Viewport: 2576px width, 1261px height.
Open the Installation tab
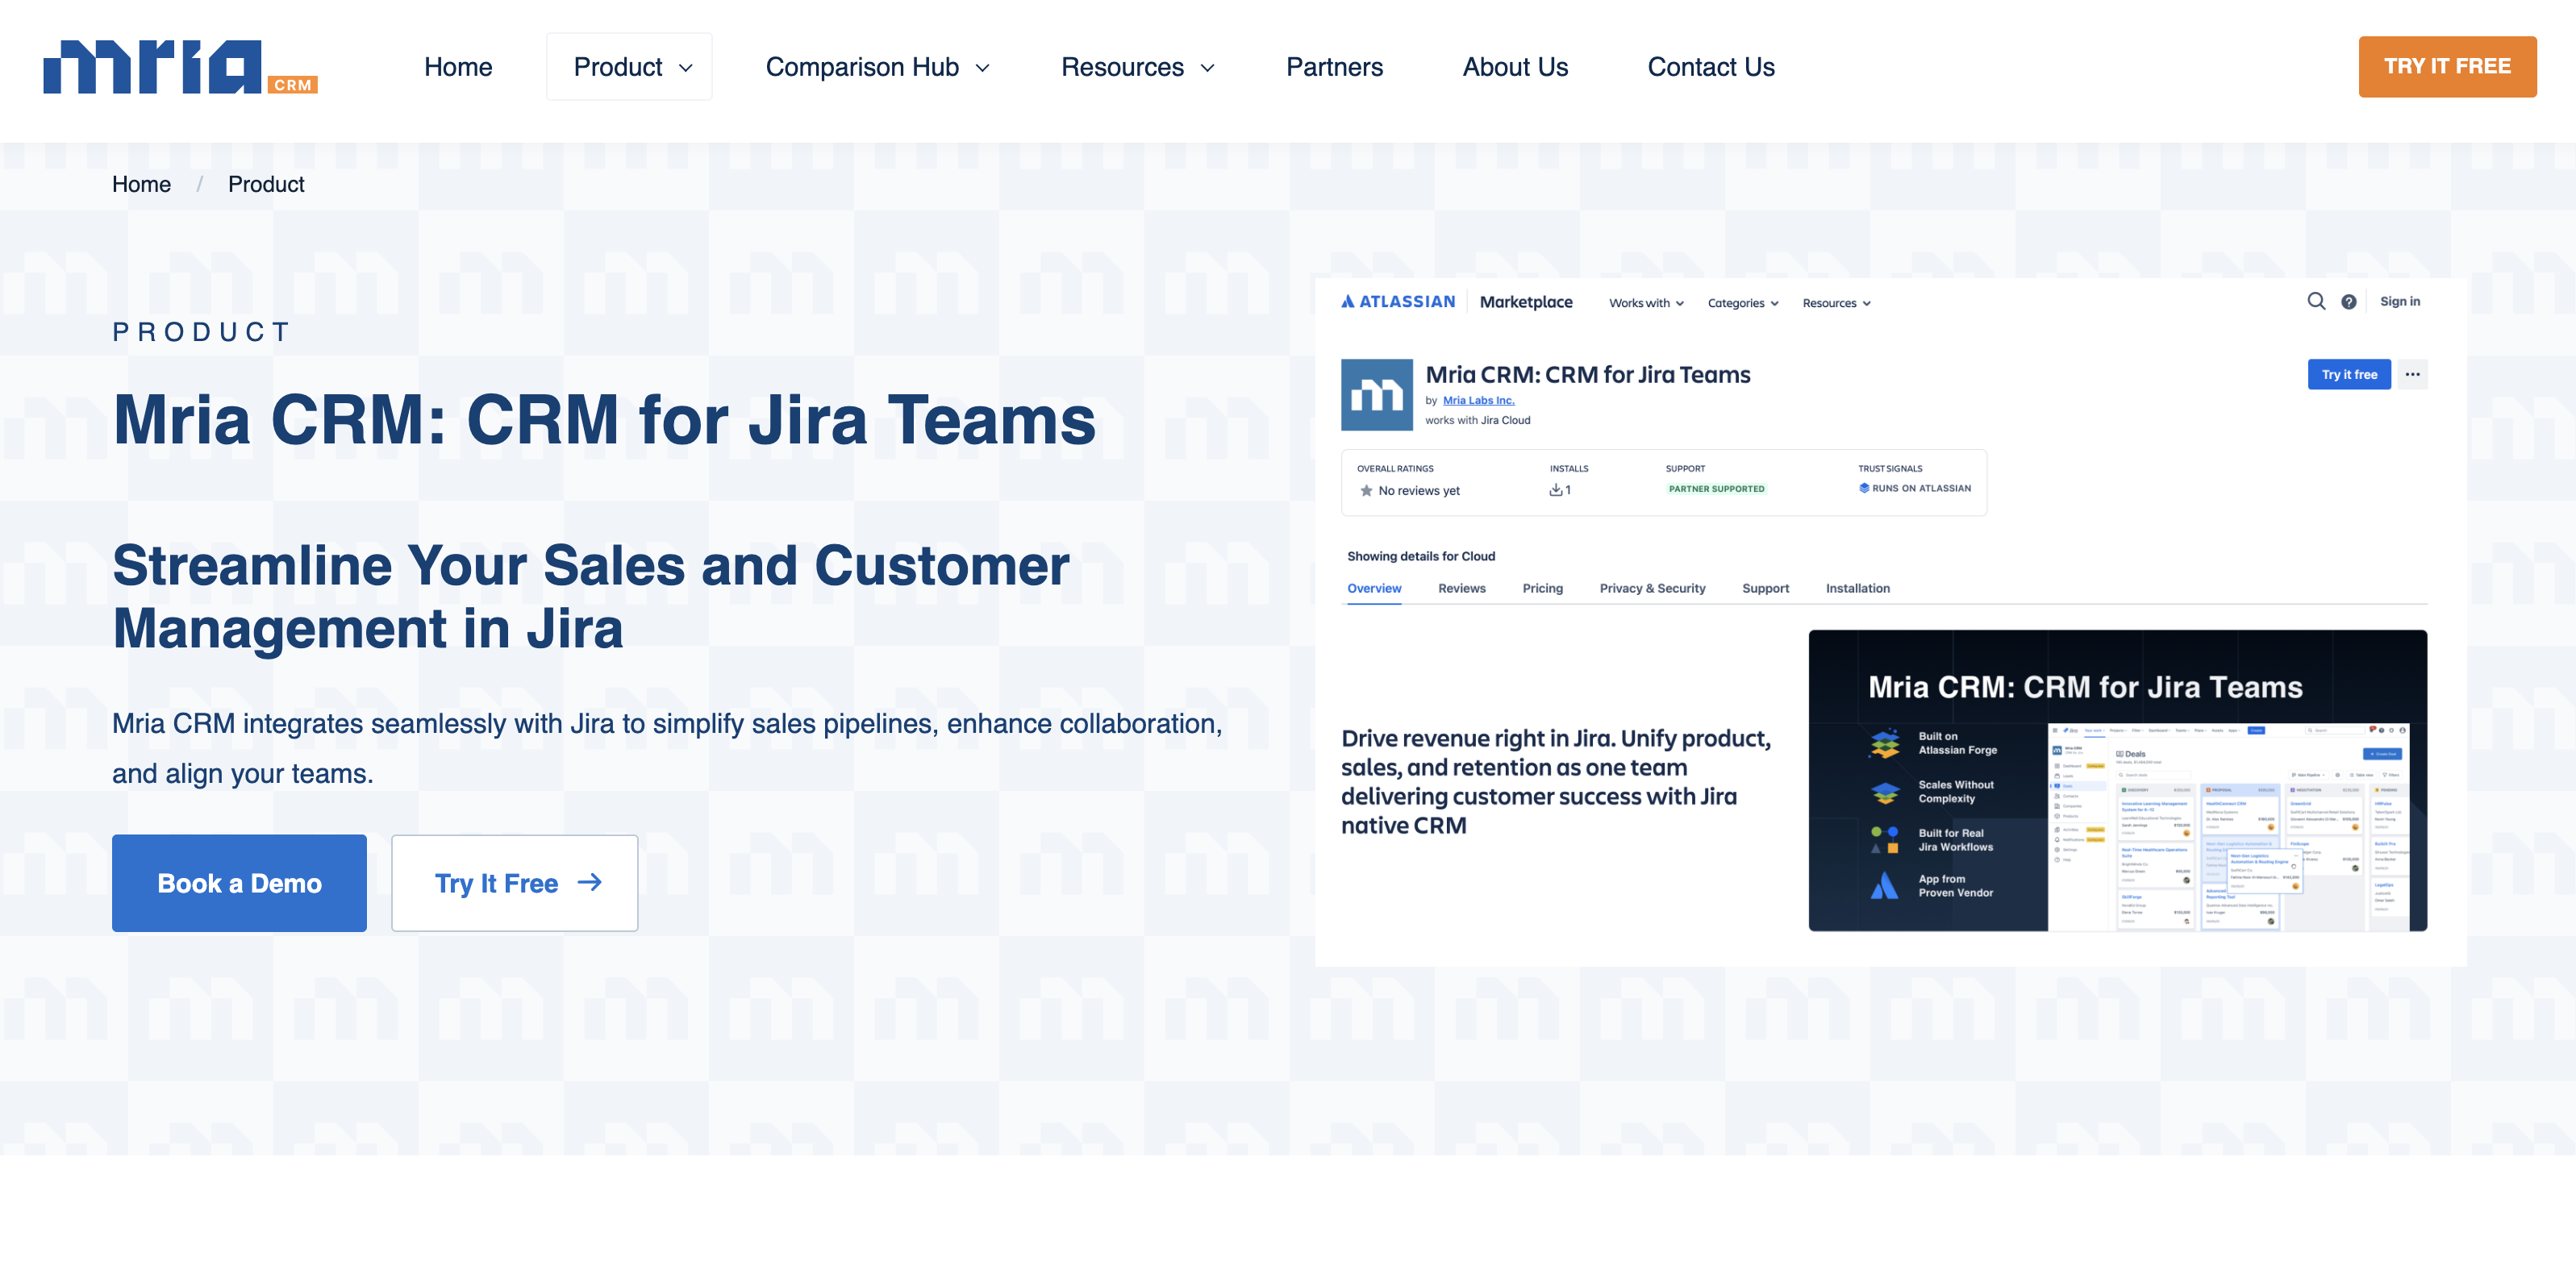1857,588
